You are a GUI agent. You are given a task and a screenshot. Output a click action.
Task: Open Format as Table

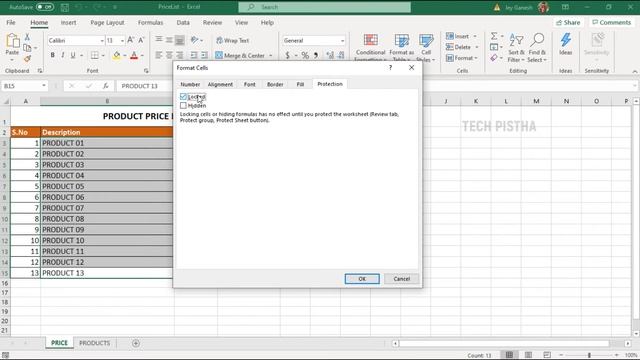[401, 47]
